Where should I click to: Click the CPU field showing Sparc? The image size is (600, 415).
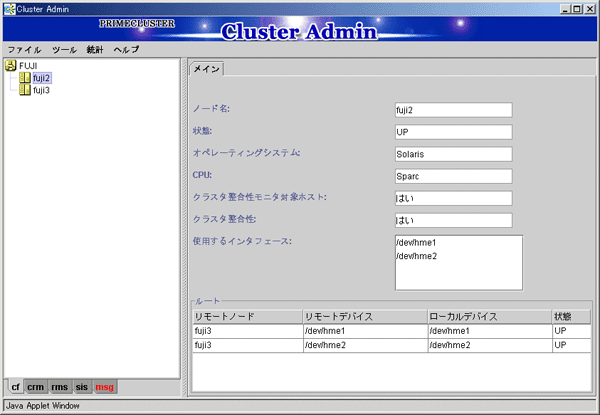click(x=453, y=176)
